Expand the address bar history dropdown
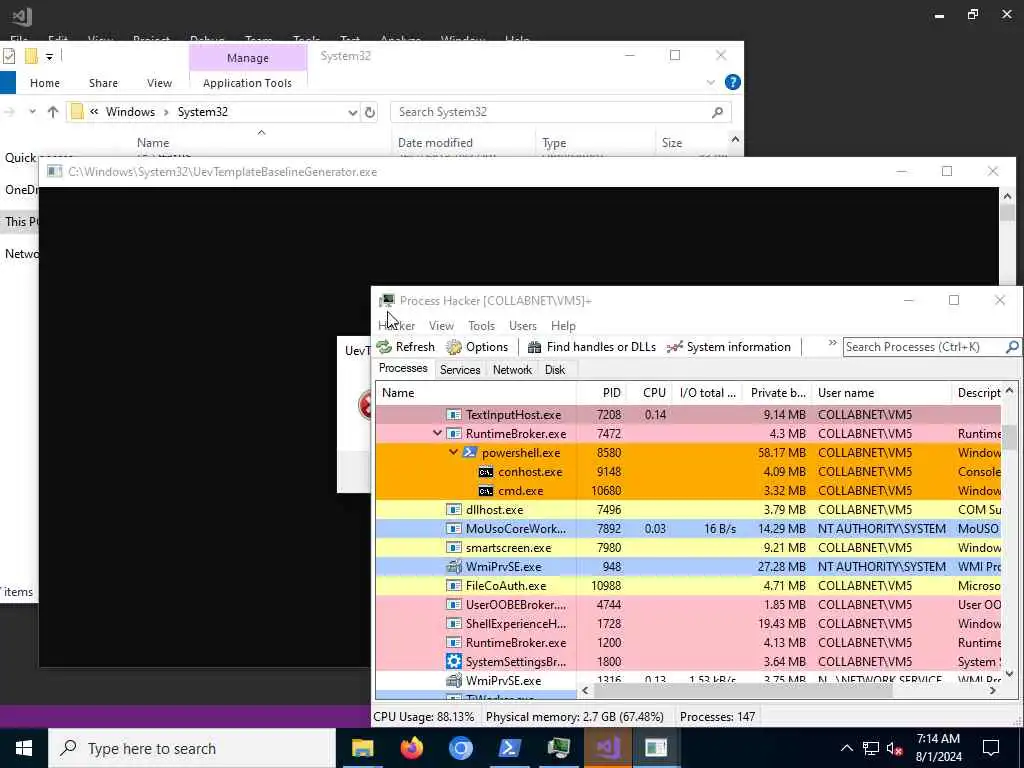Viewport: 1024px width, 768px height. [353, 112]
